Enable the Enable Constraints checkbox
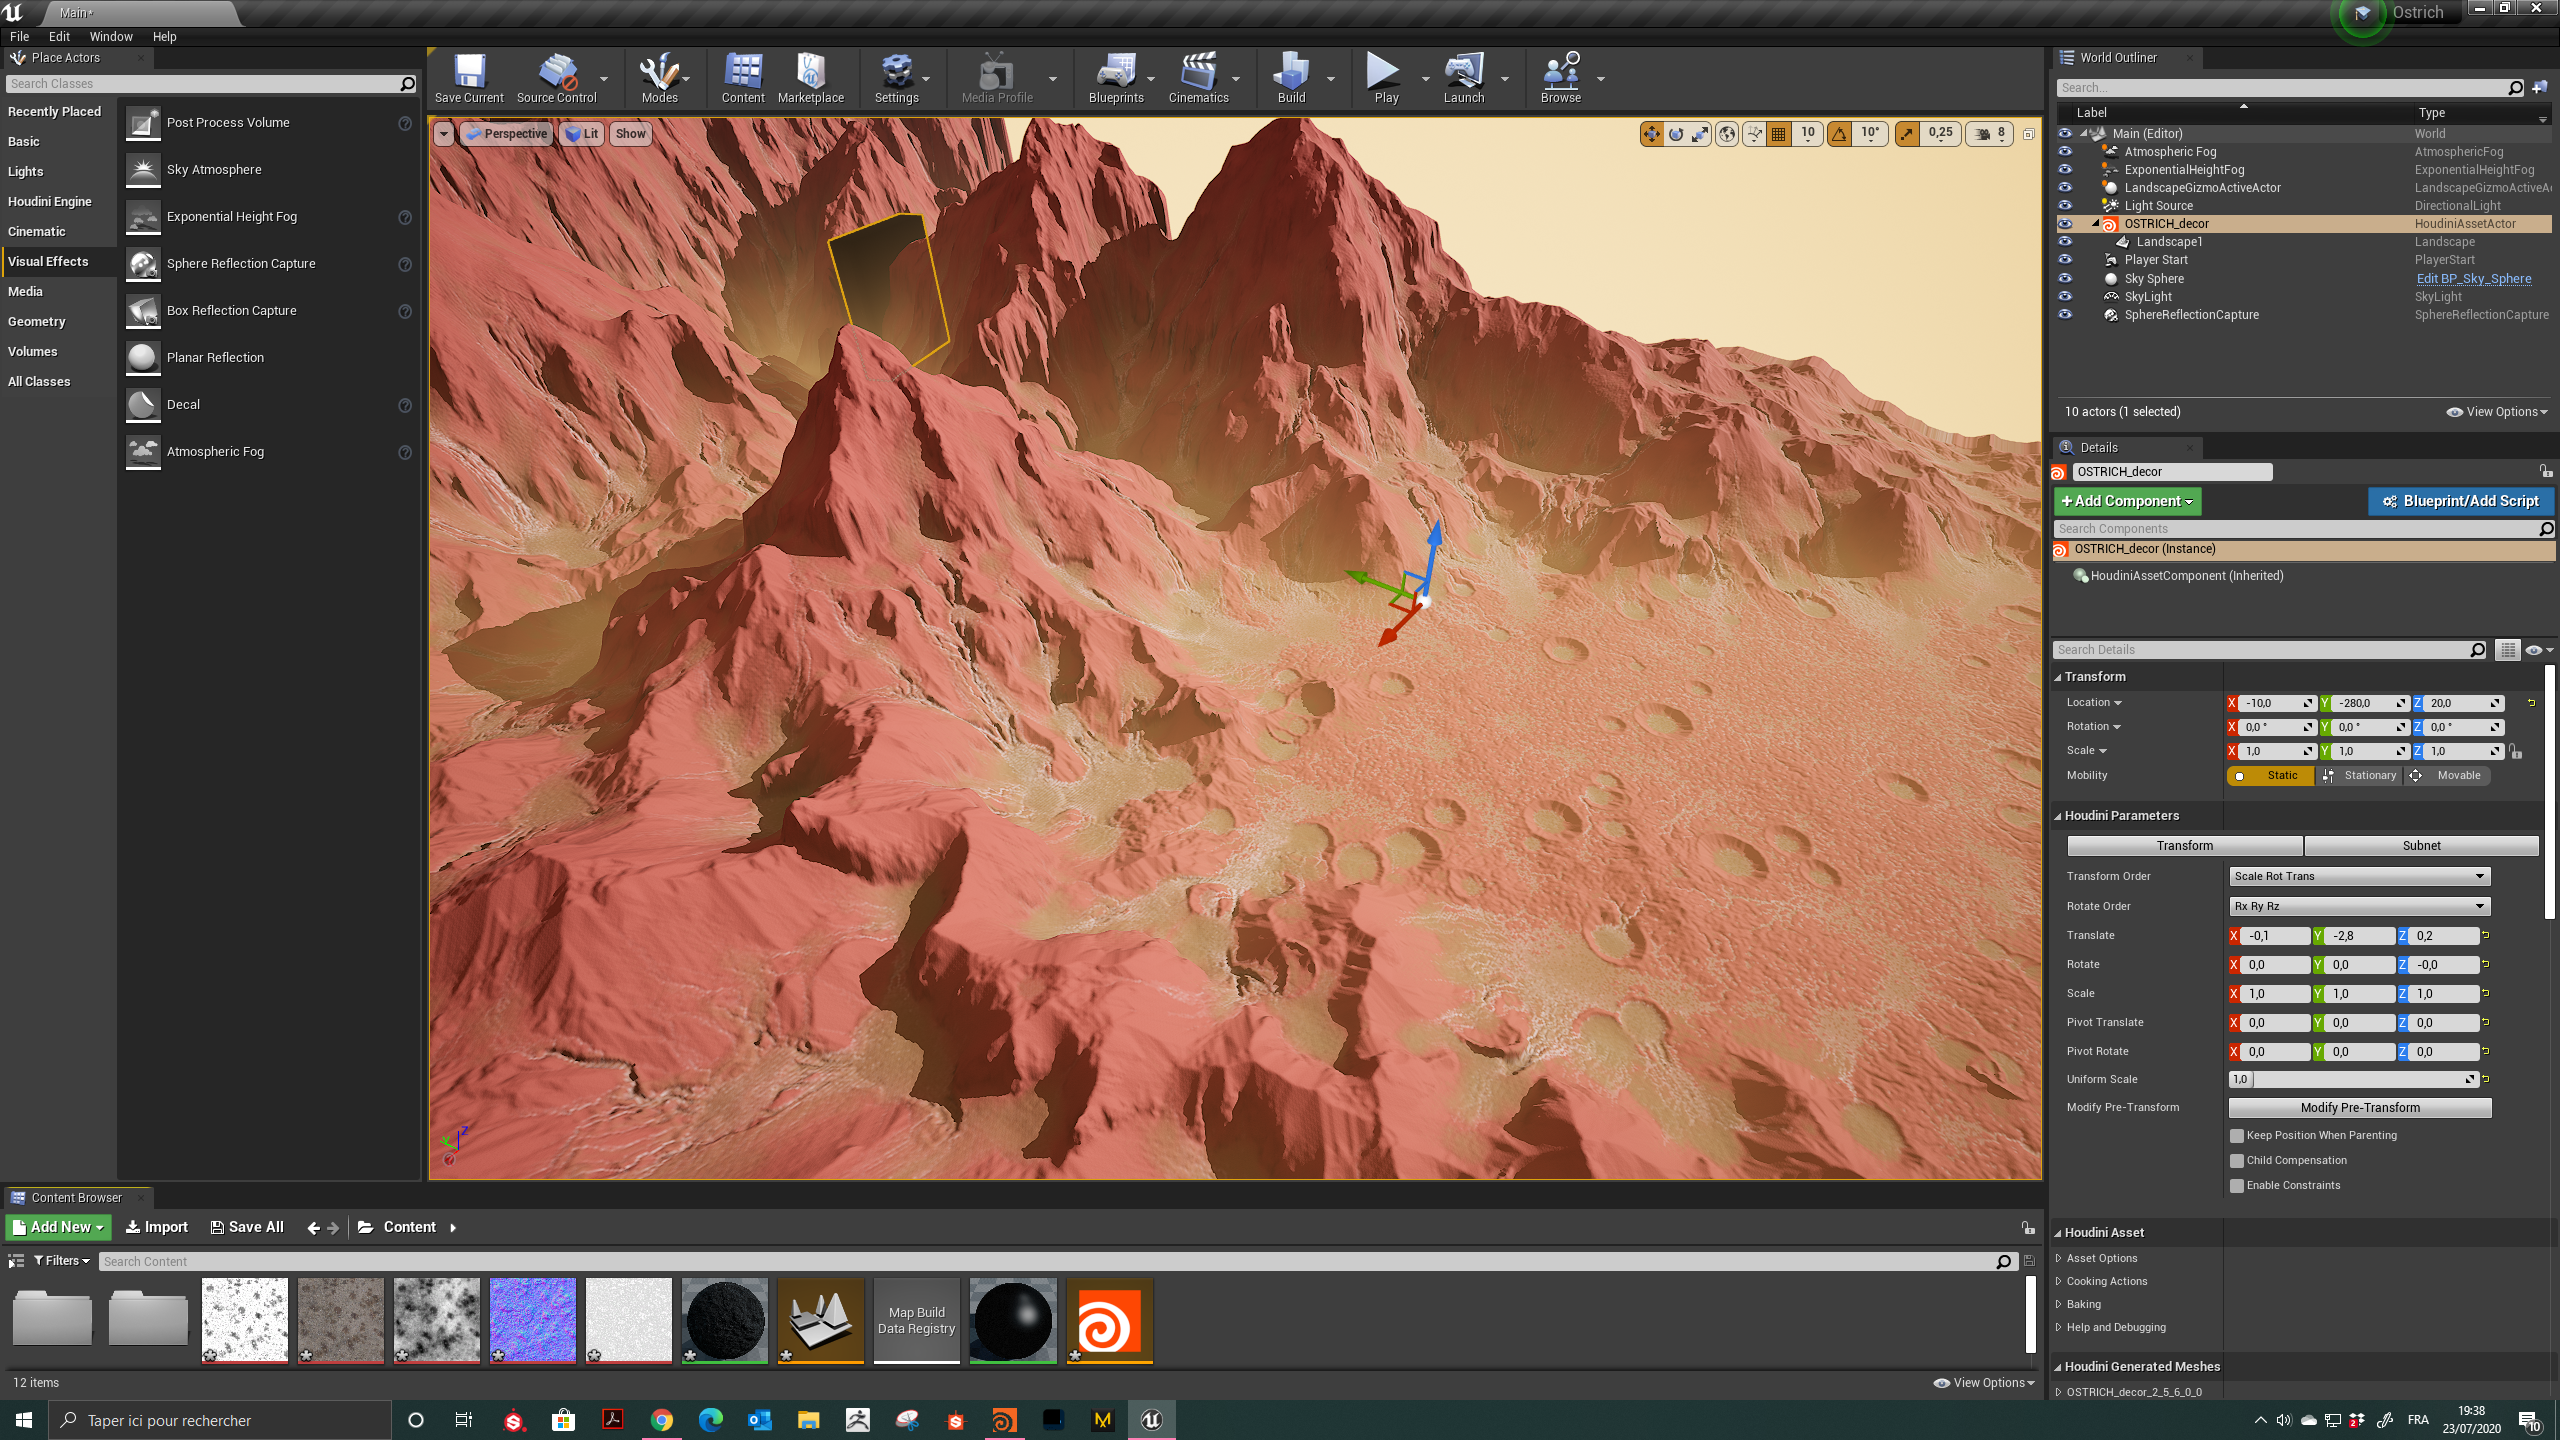The height and width of the screenshot is (1440, 2560). [x=2237, y=1186]
